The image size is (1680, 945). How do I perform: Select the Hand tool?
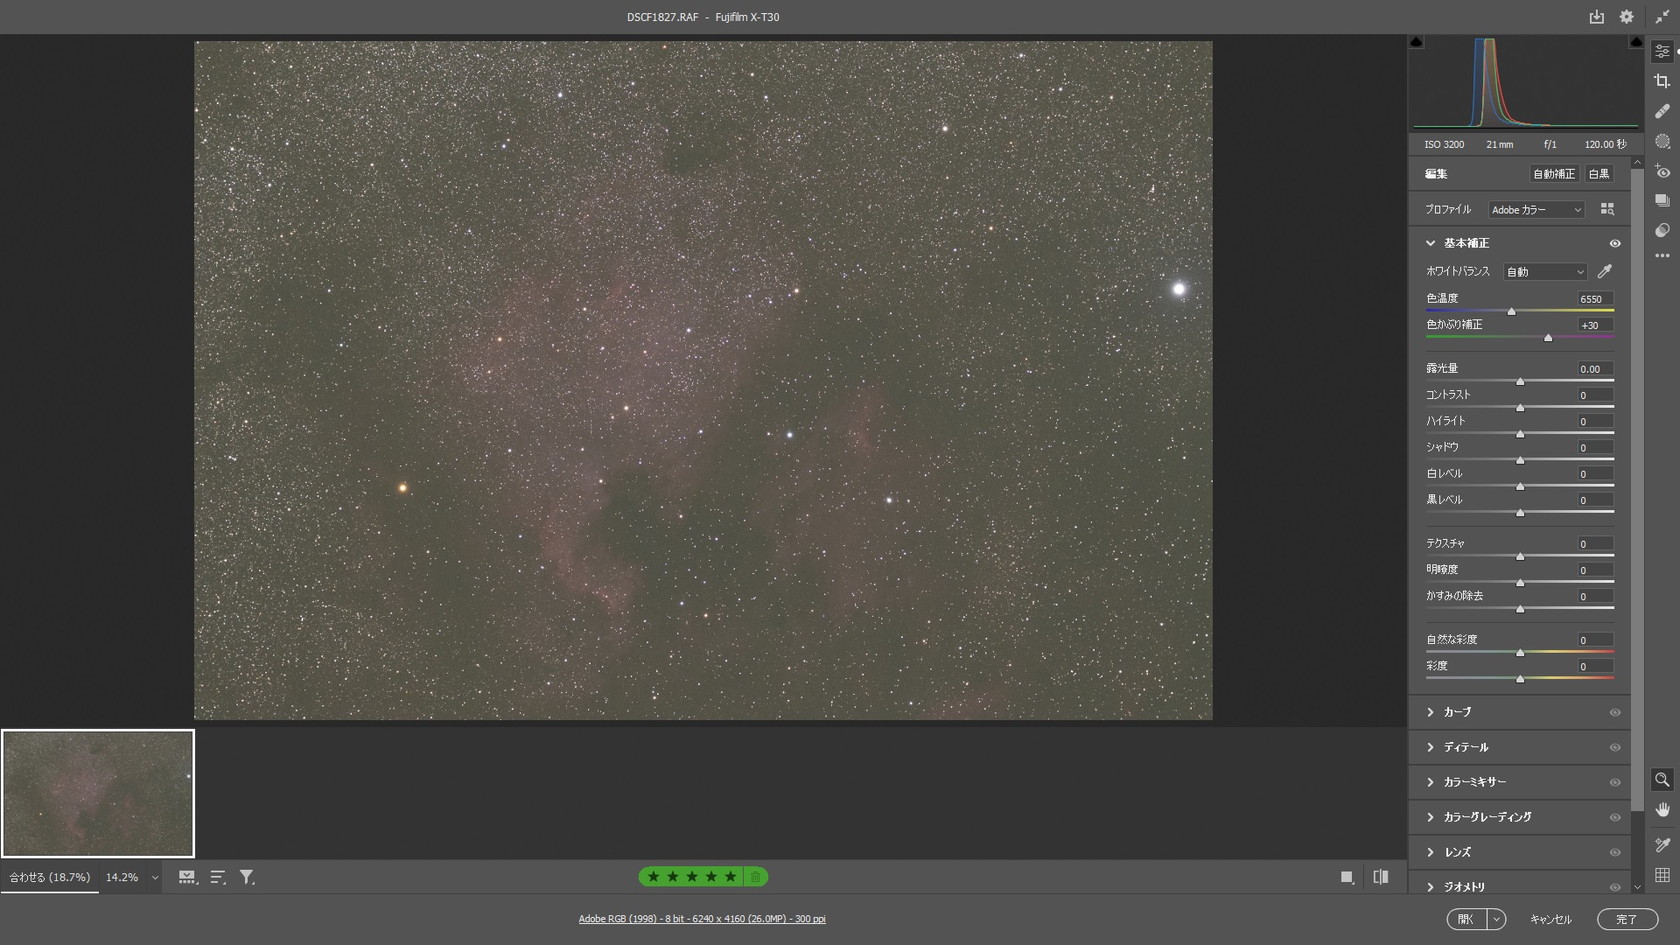coord(1662,810)
